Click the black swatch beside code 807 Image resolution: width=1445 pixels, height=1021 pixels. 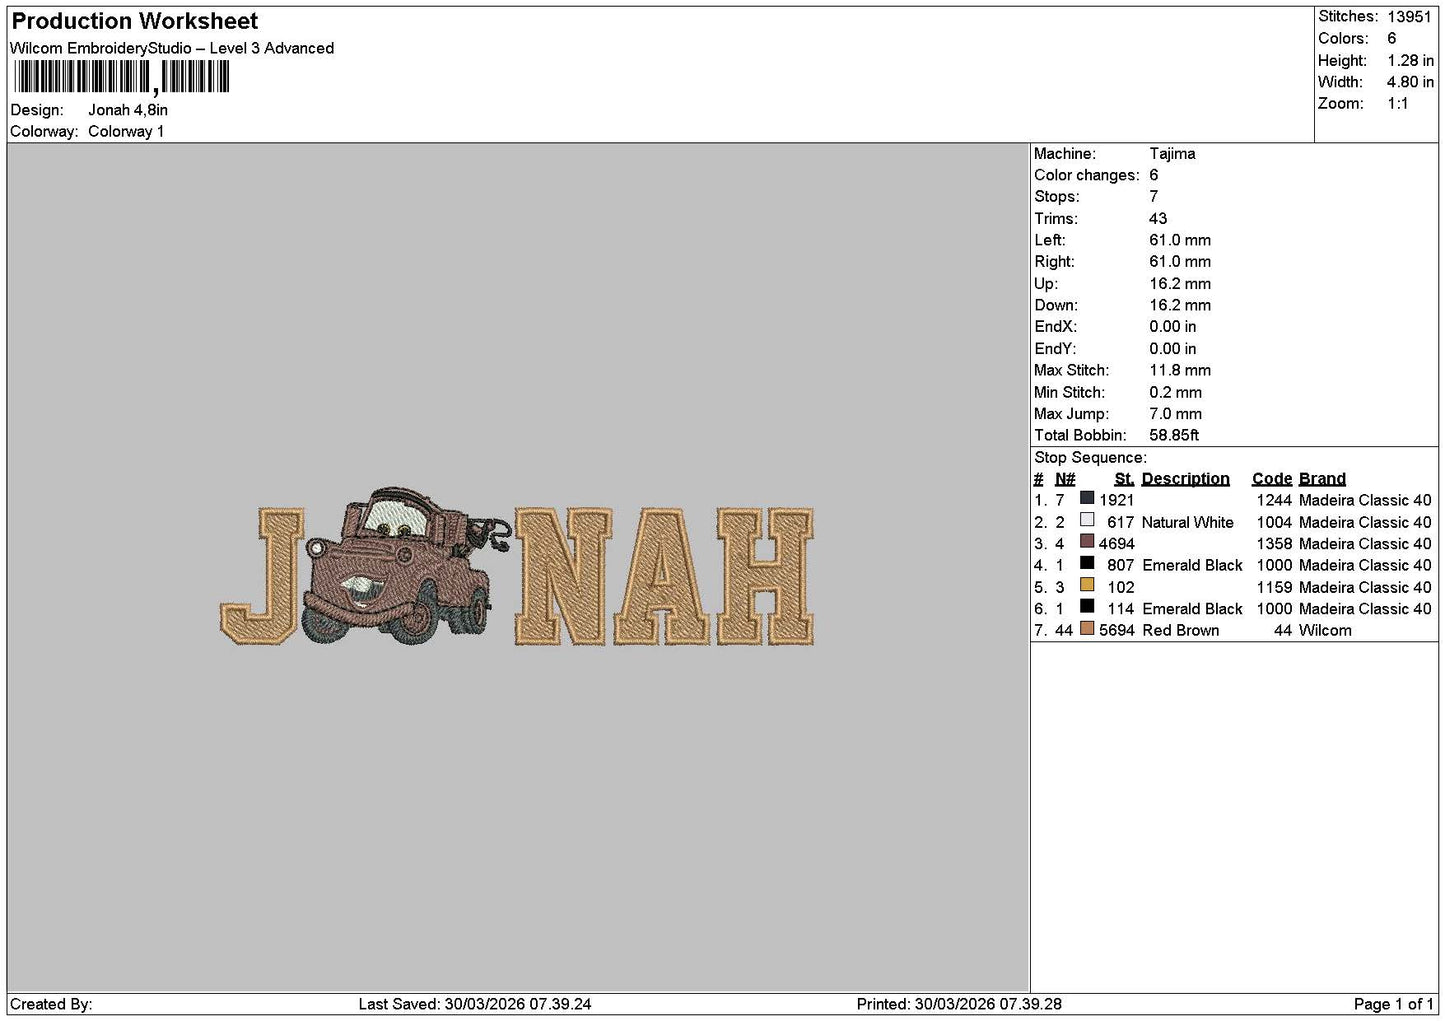1087,563
